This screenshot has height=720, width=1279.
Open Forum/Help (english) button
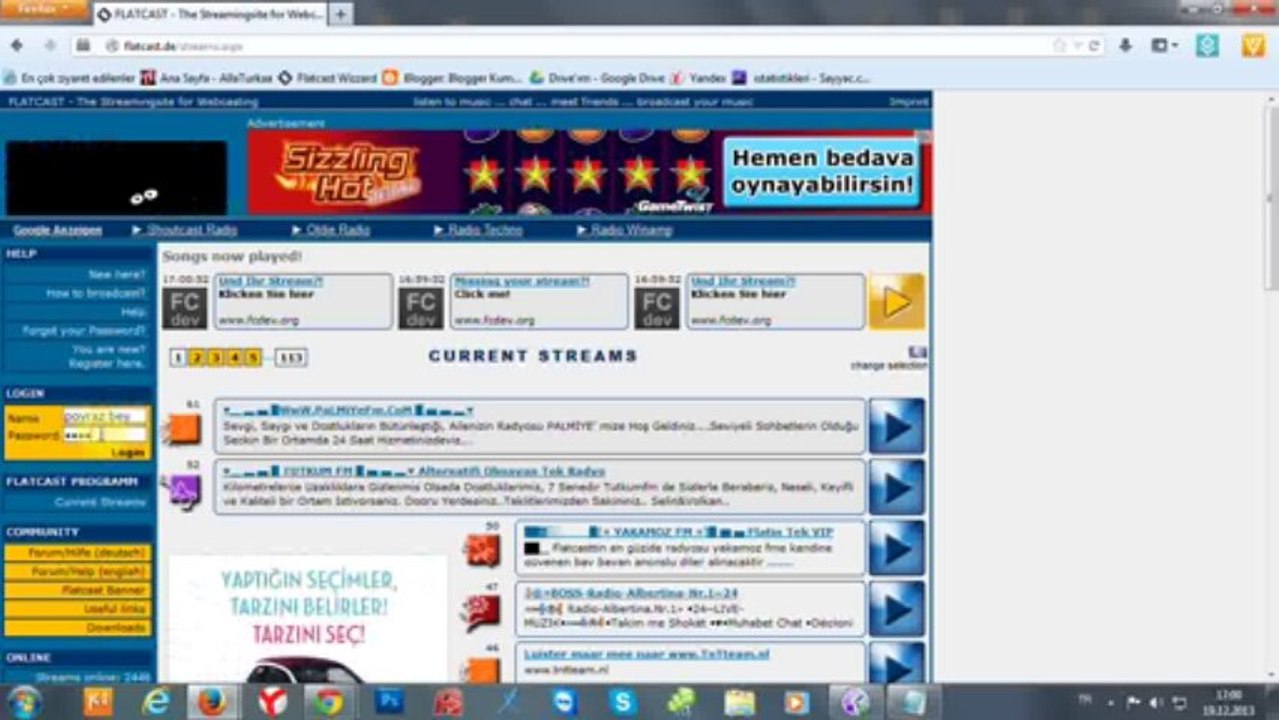78,572
